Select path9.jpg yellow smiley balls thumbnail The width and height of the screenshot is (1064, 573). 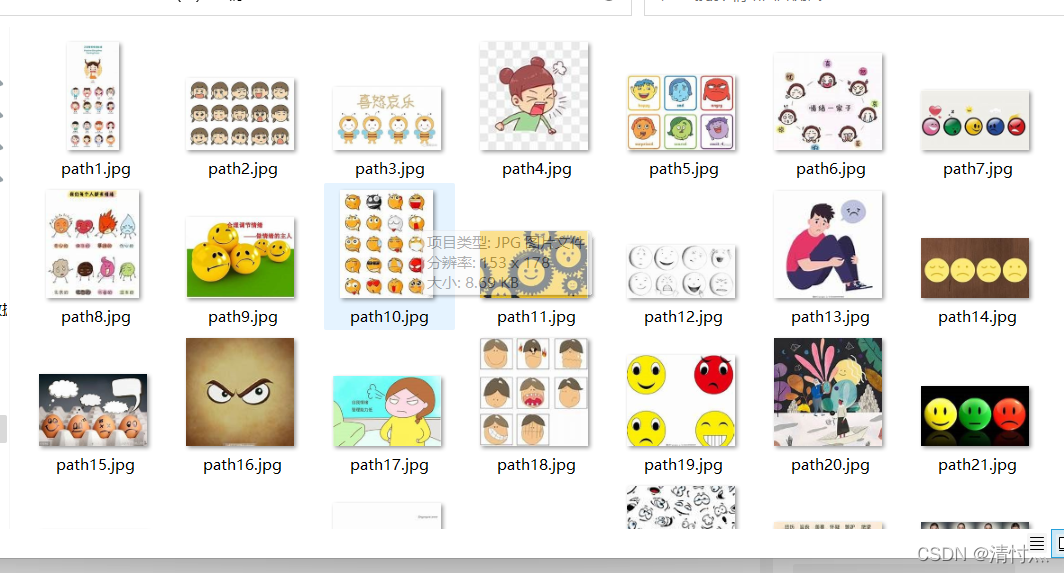[x=240, y=257]
